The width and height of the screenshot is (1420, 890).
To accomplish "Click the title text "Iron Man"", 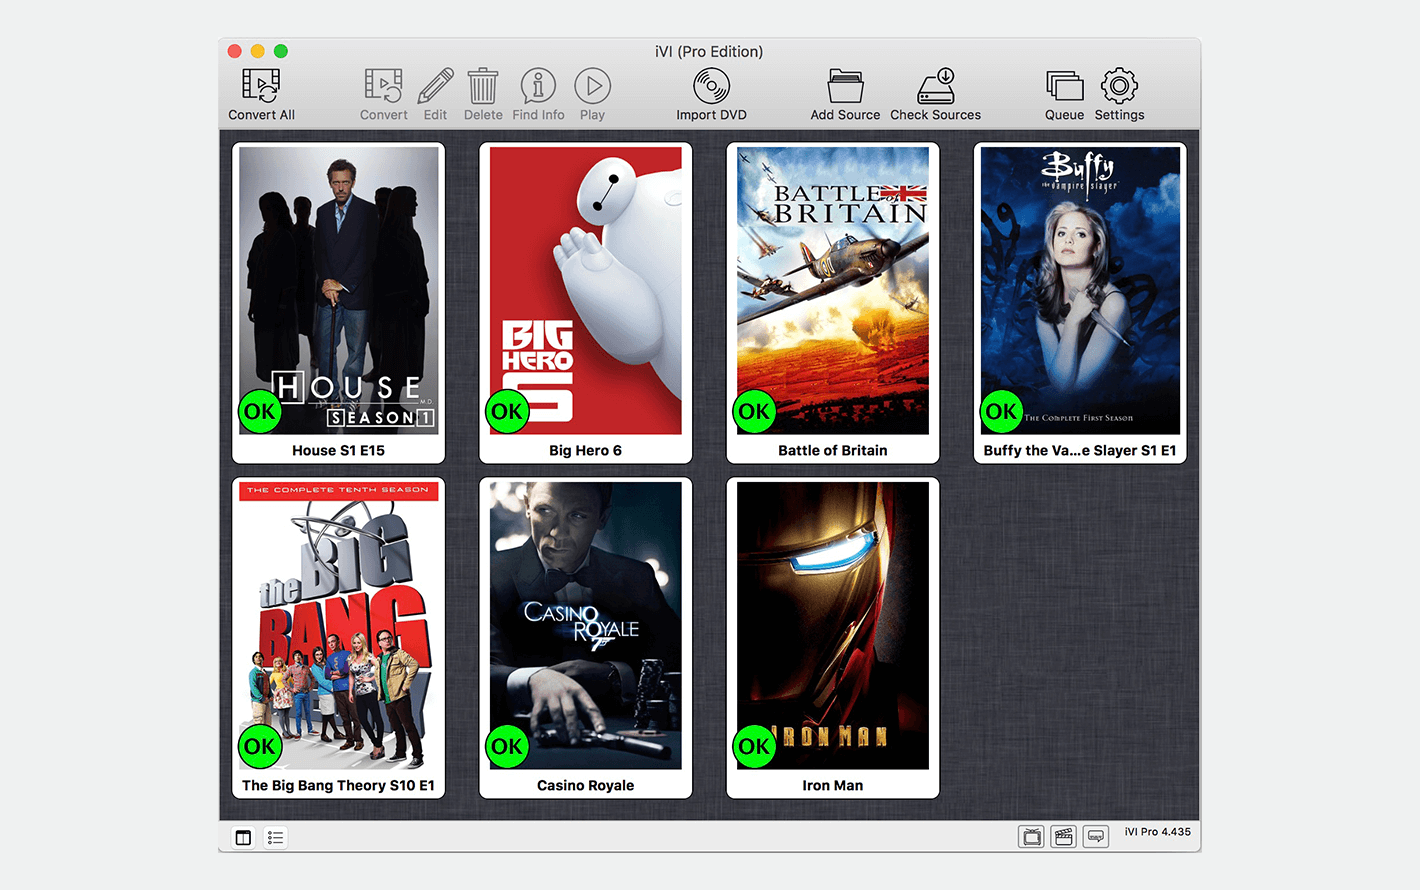I will (x=833, y=786).
